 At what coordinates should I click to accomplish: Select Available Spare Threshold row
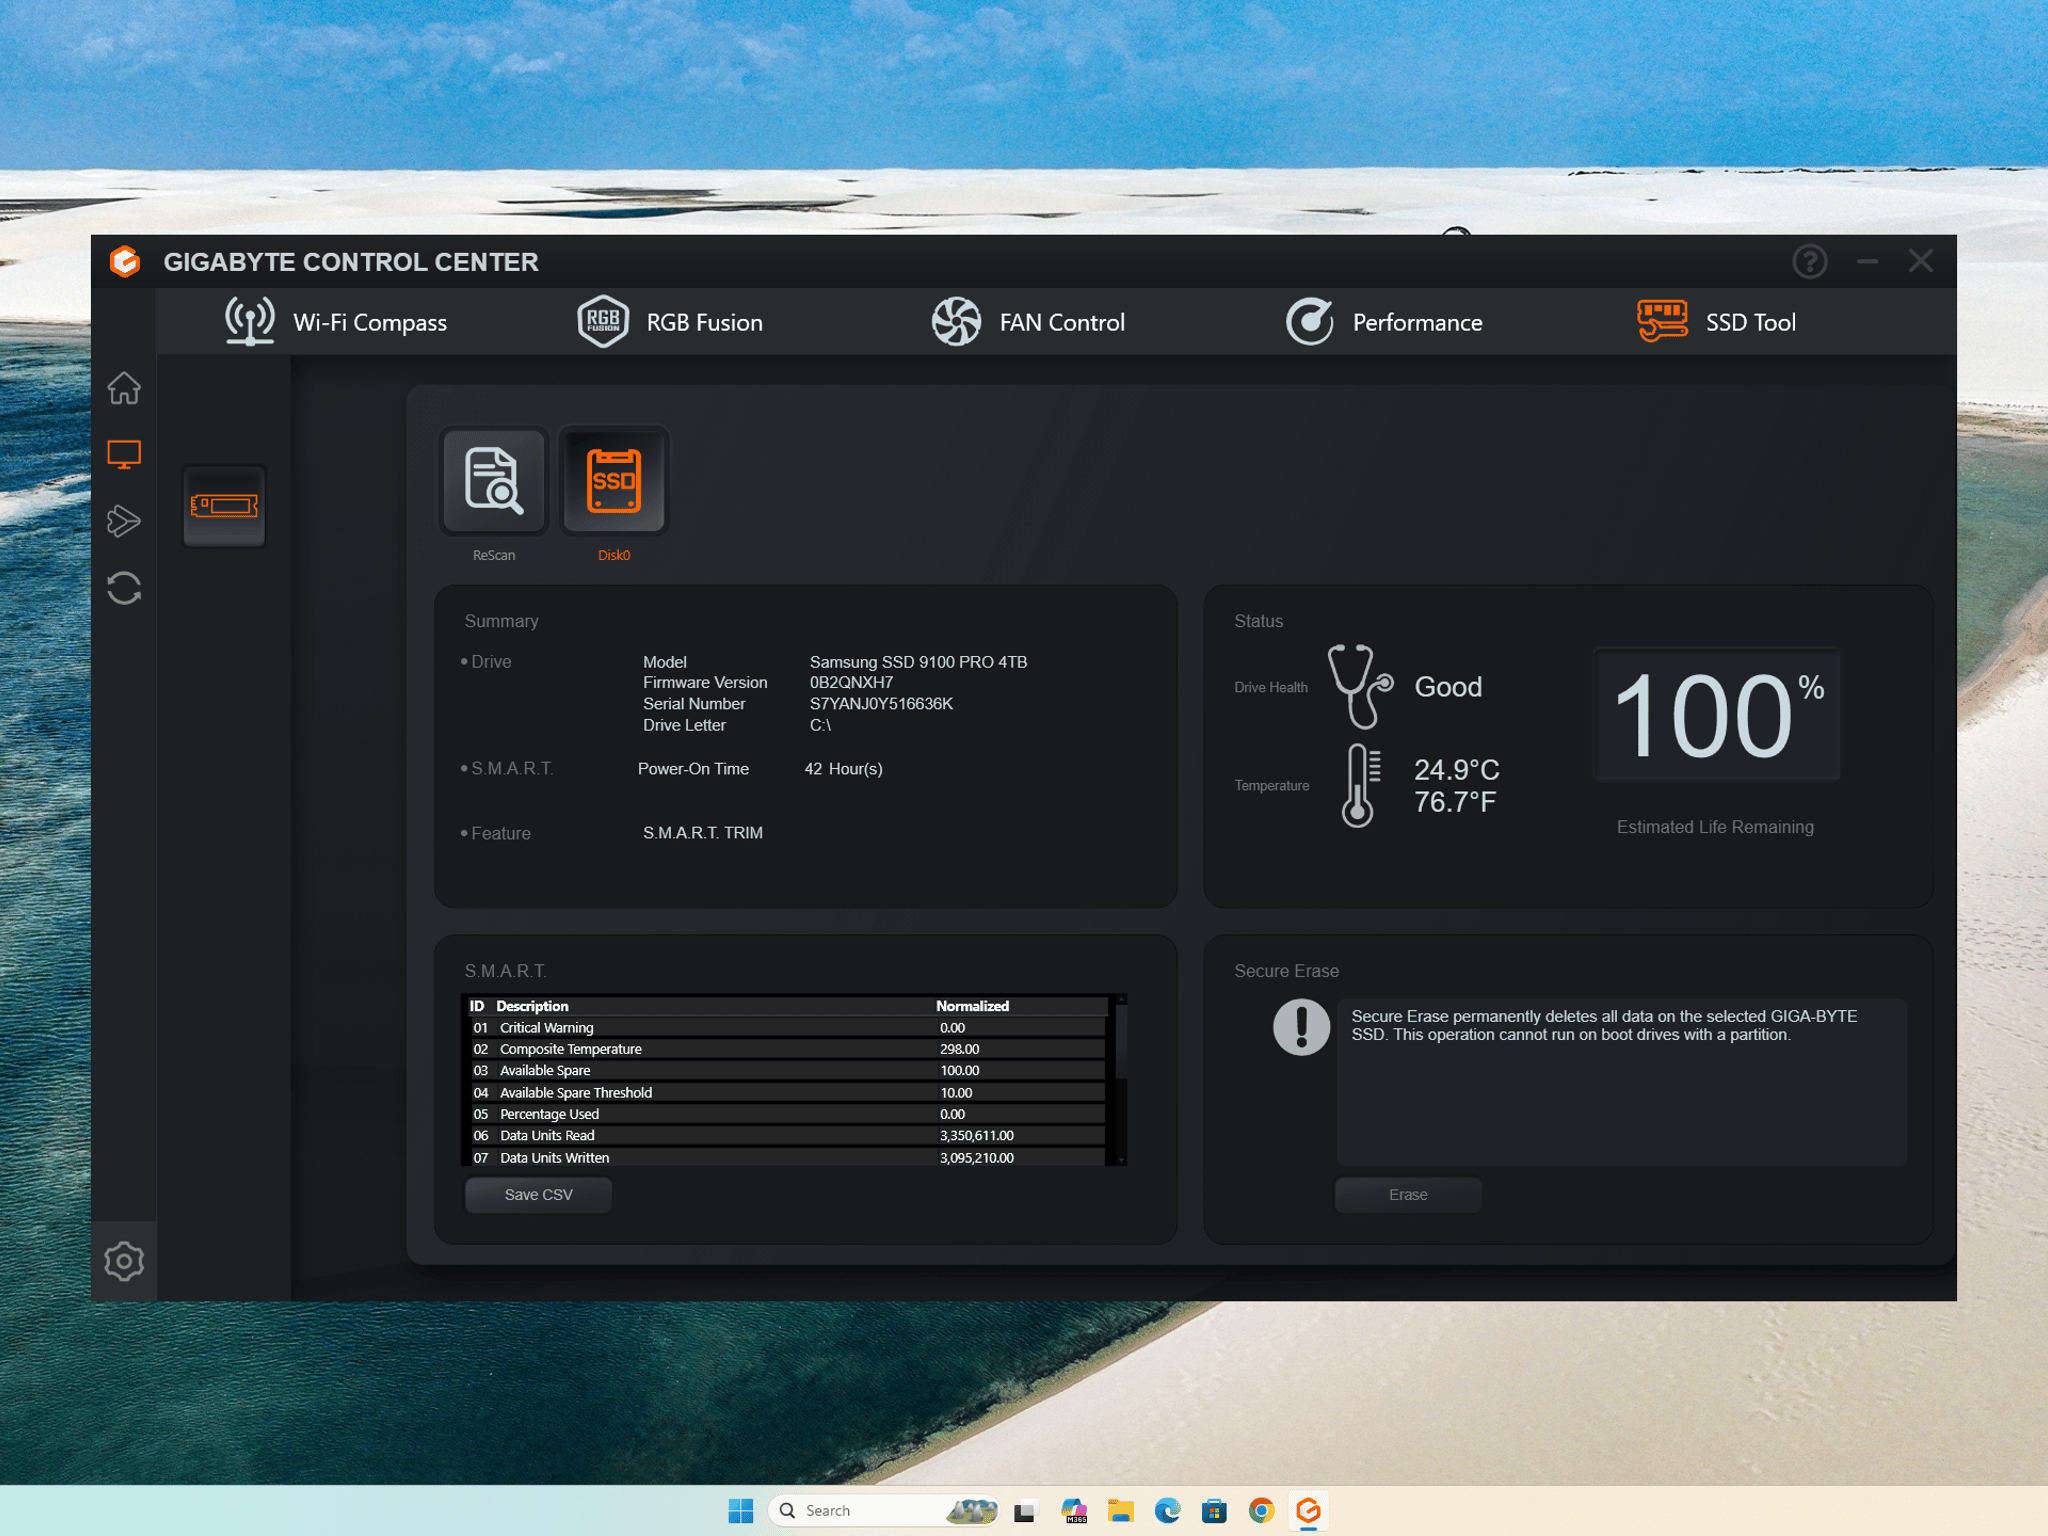point(788,1093)
